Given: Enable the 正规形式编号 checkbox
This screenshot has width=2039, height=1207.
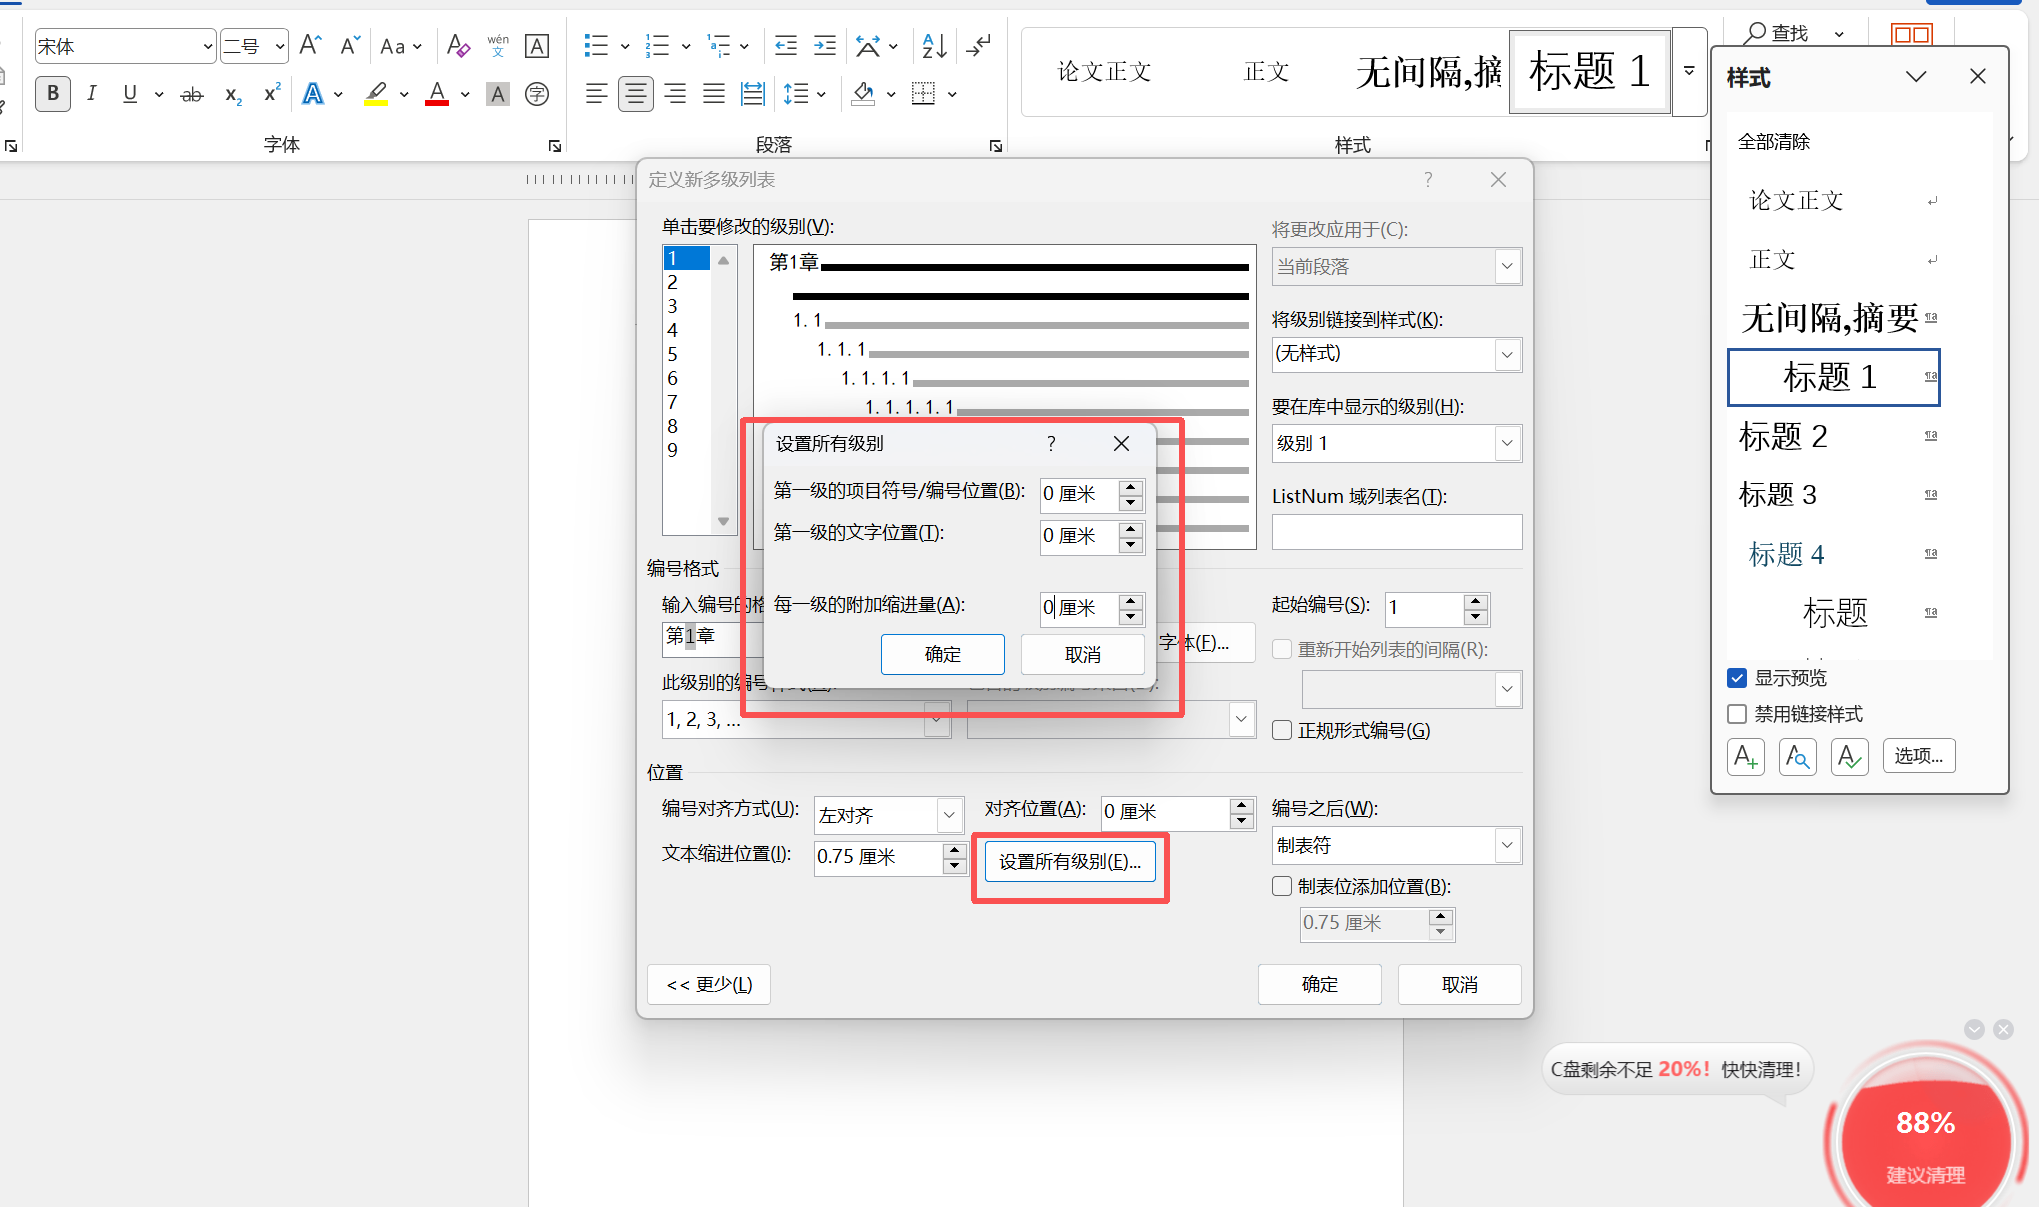Looking at the screenshot, I should (x=1282, y=731).
